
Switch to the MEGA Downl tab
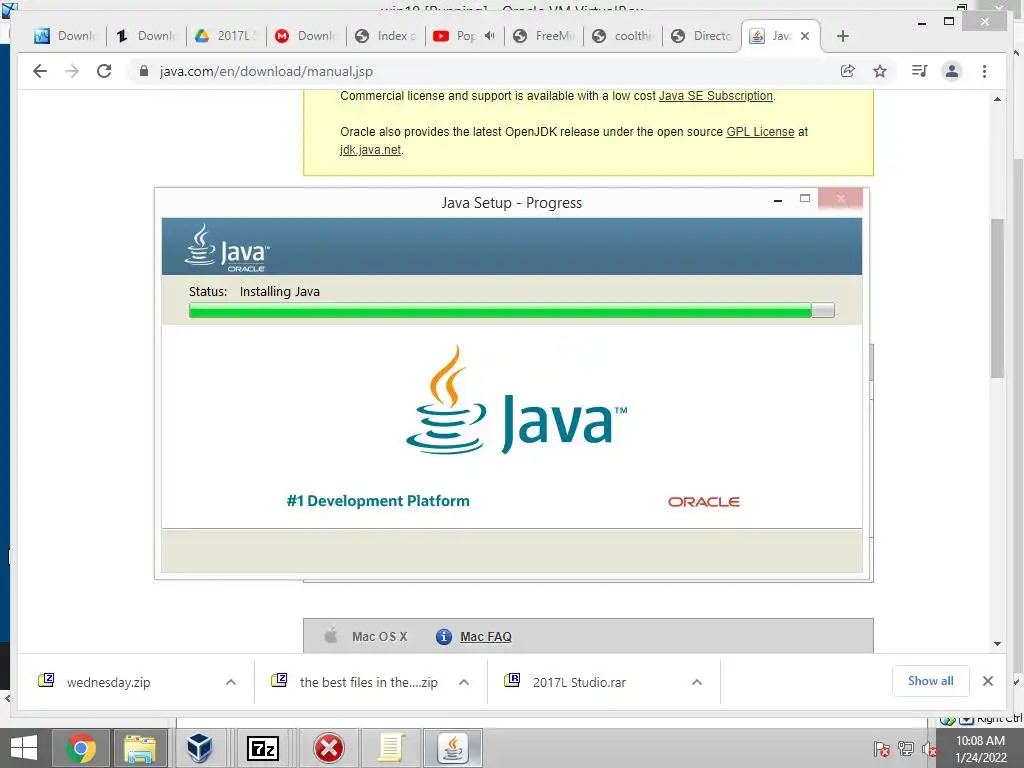click(x=306, y=36)
